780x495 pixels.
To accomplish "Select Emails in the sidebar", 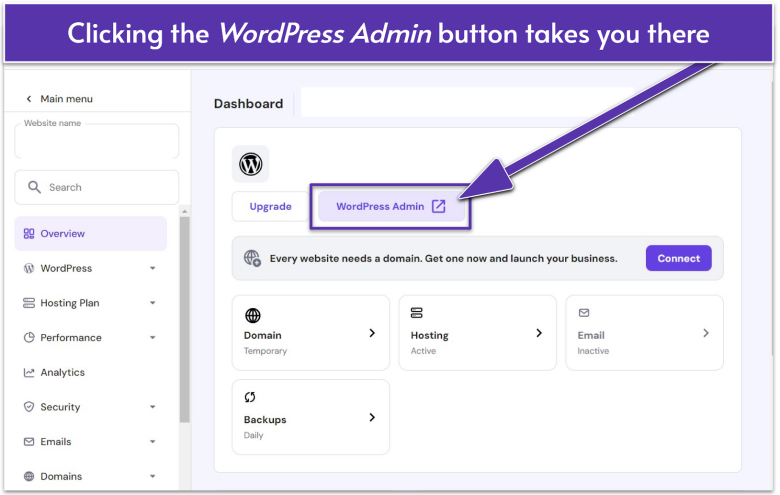I will tap(91, 442).
